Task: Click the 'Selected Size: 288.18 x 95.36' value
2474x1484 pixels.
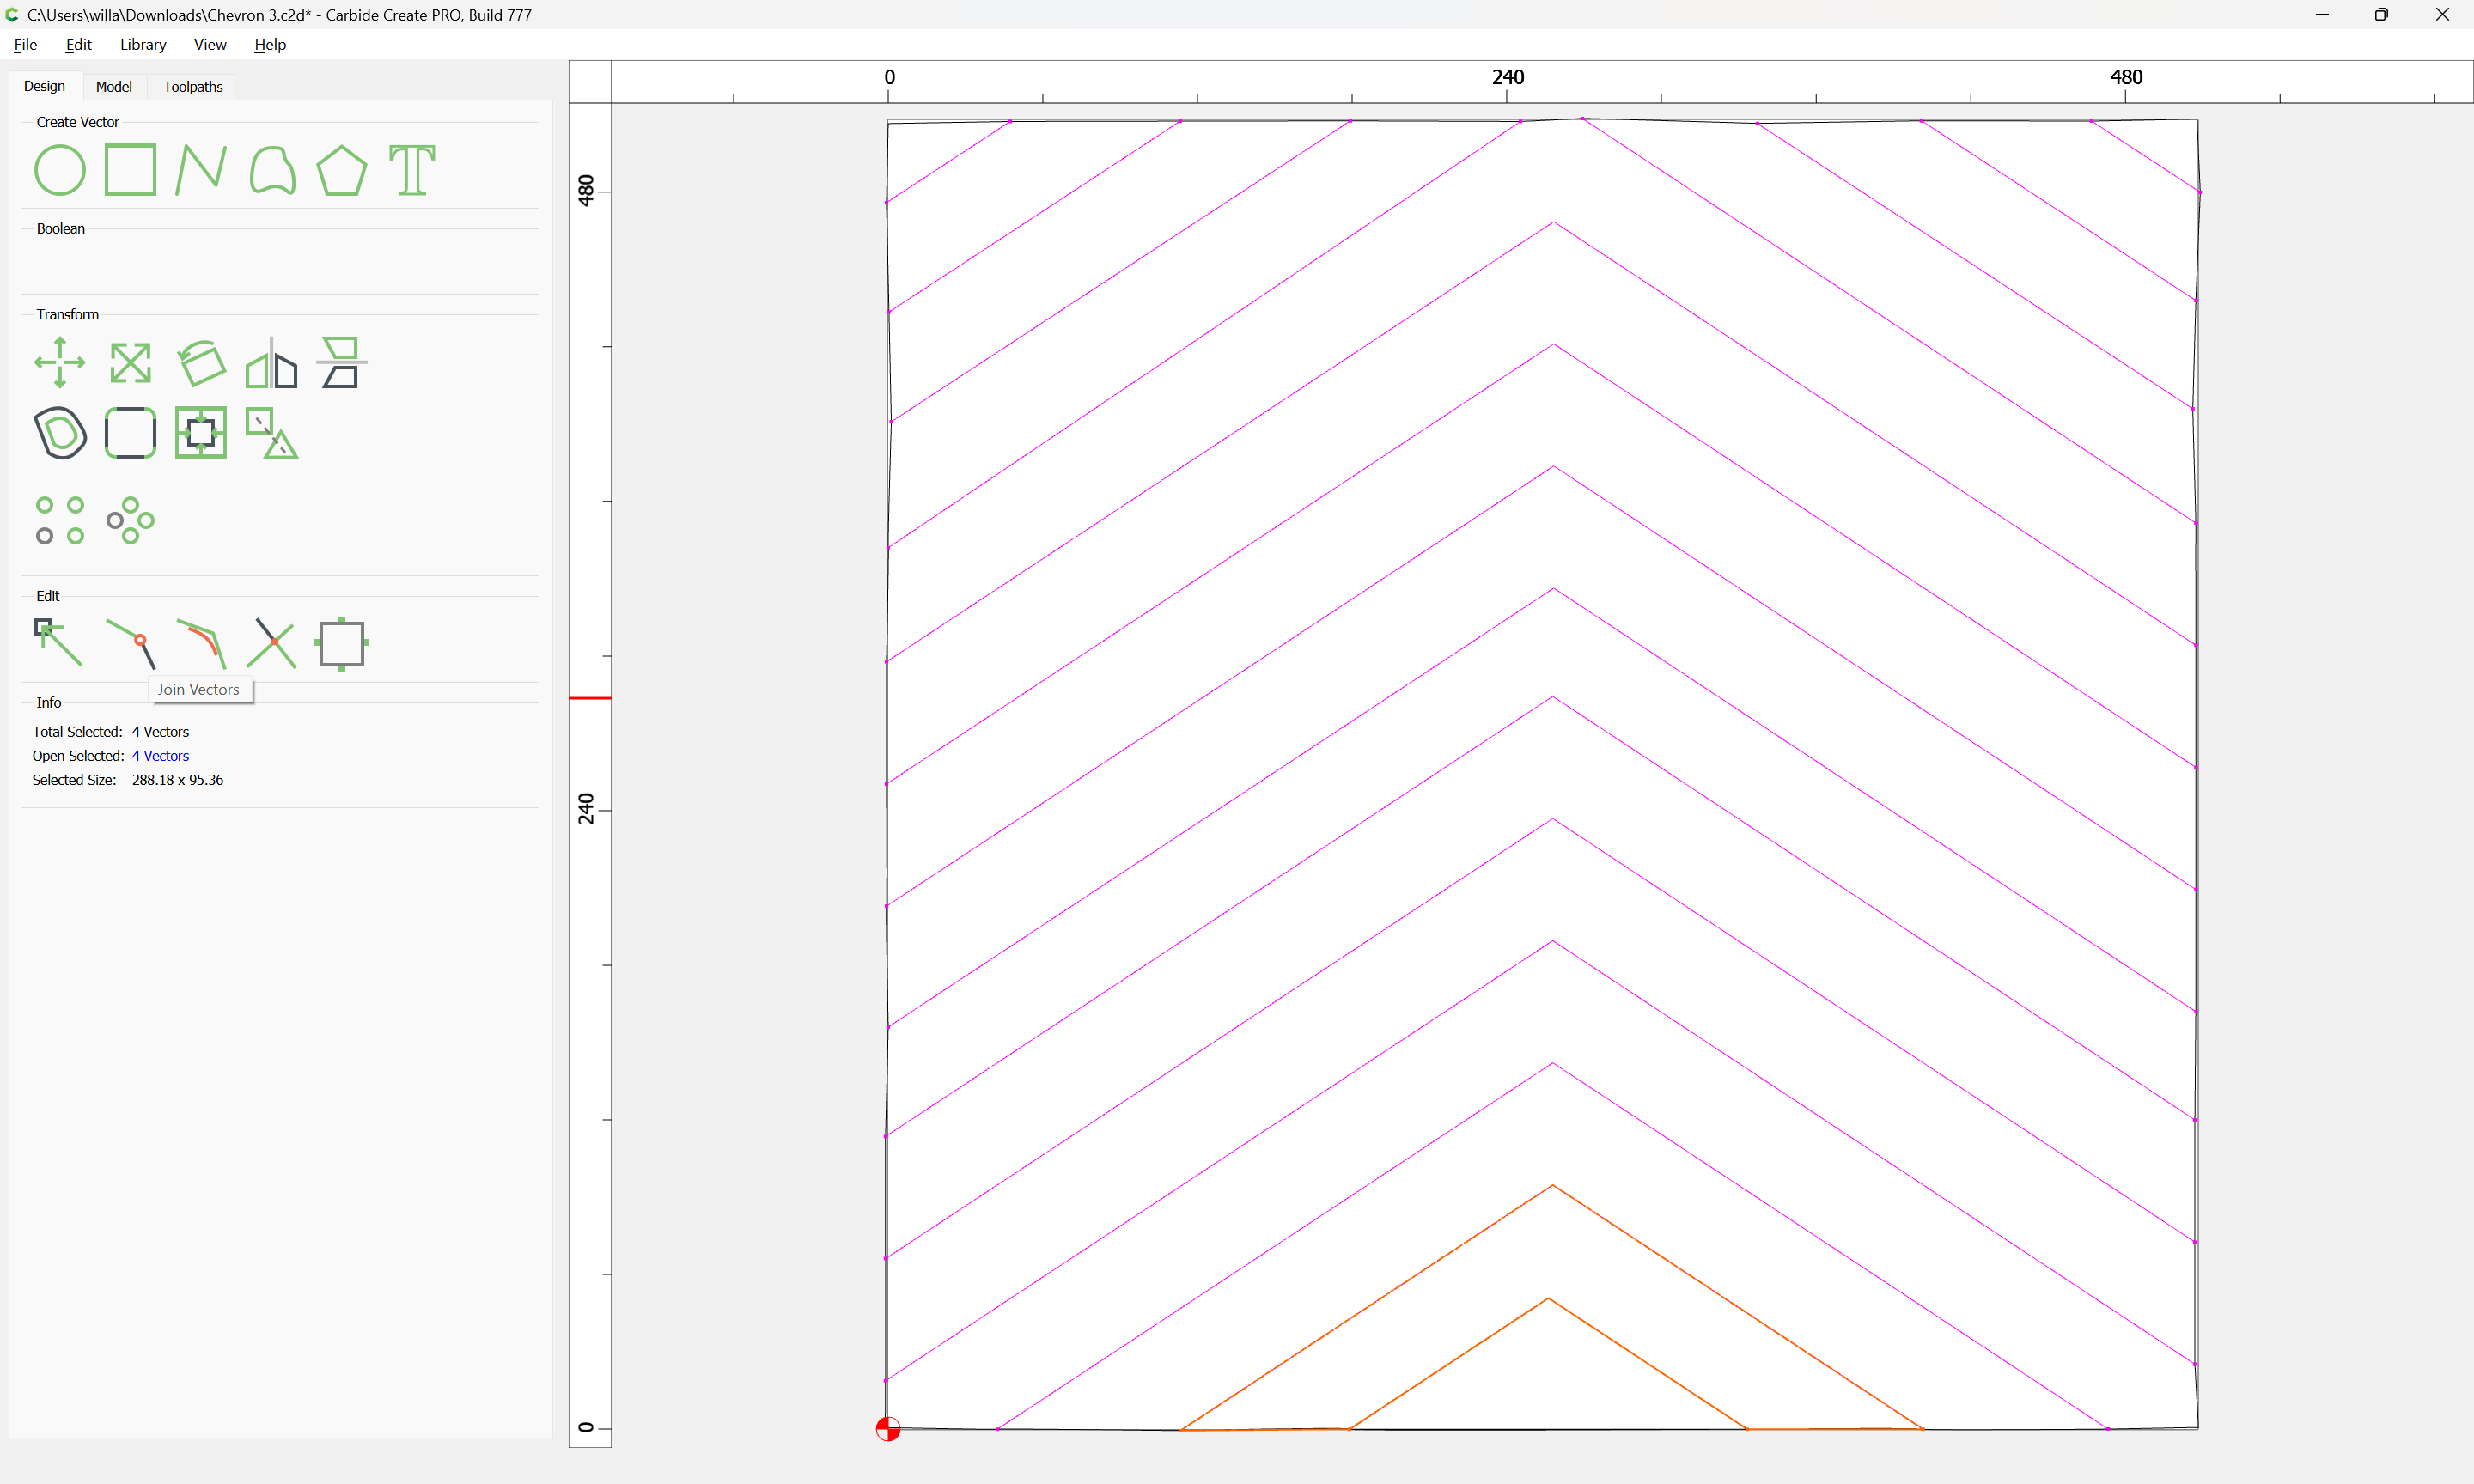Action: click(x=178, y=780)
